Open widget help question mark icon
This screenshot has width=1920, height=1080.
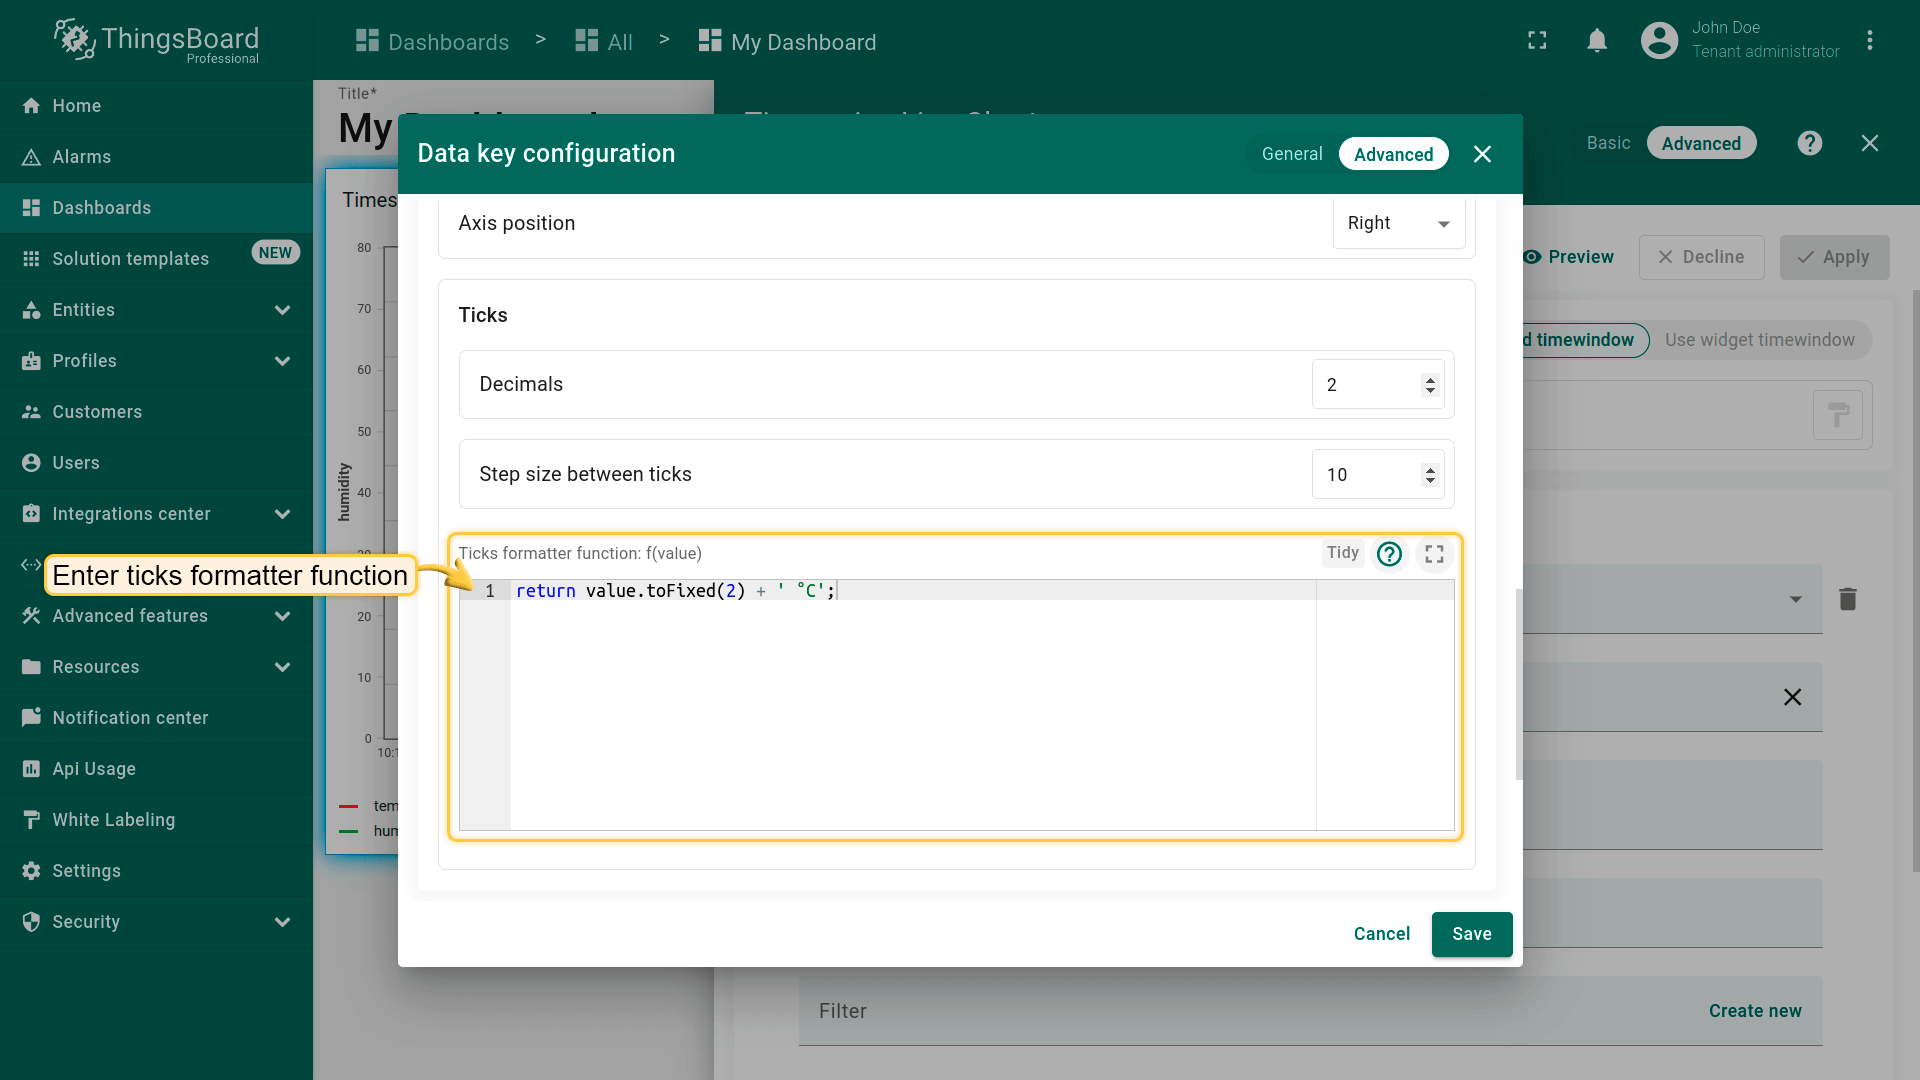(1809, 143)
